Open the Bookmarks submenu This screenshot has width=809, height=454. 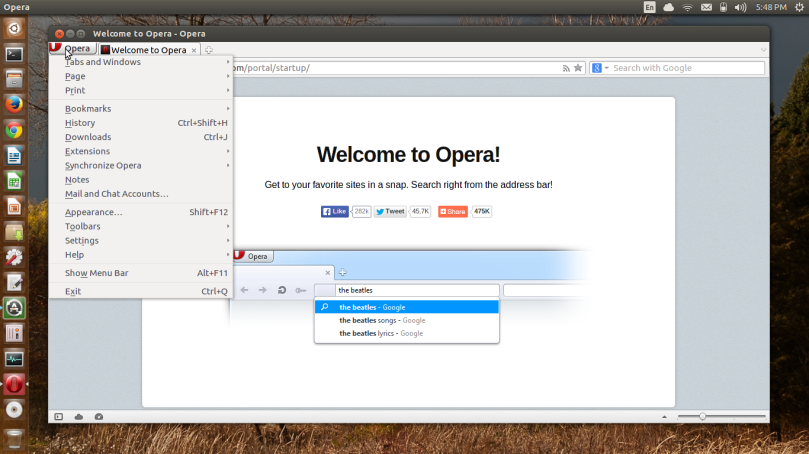(x=141, y=108)
